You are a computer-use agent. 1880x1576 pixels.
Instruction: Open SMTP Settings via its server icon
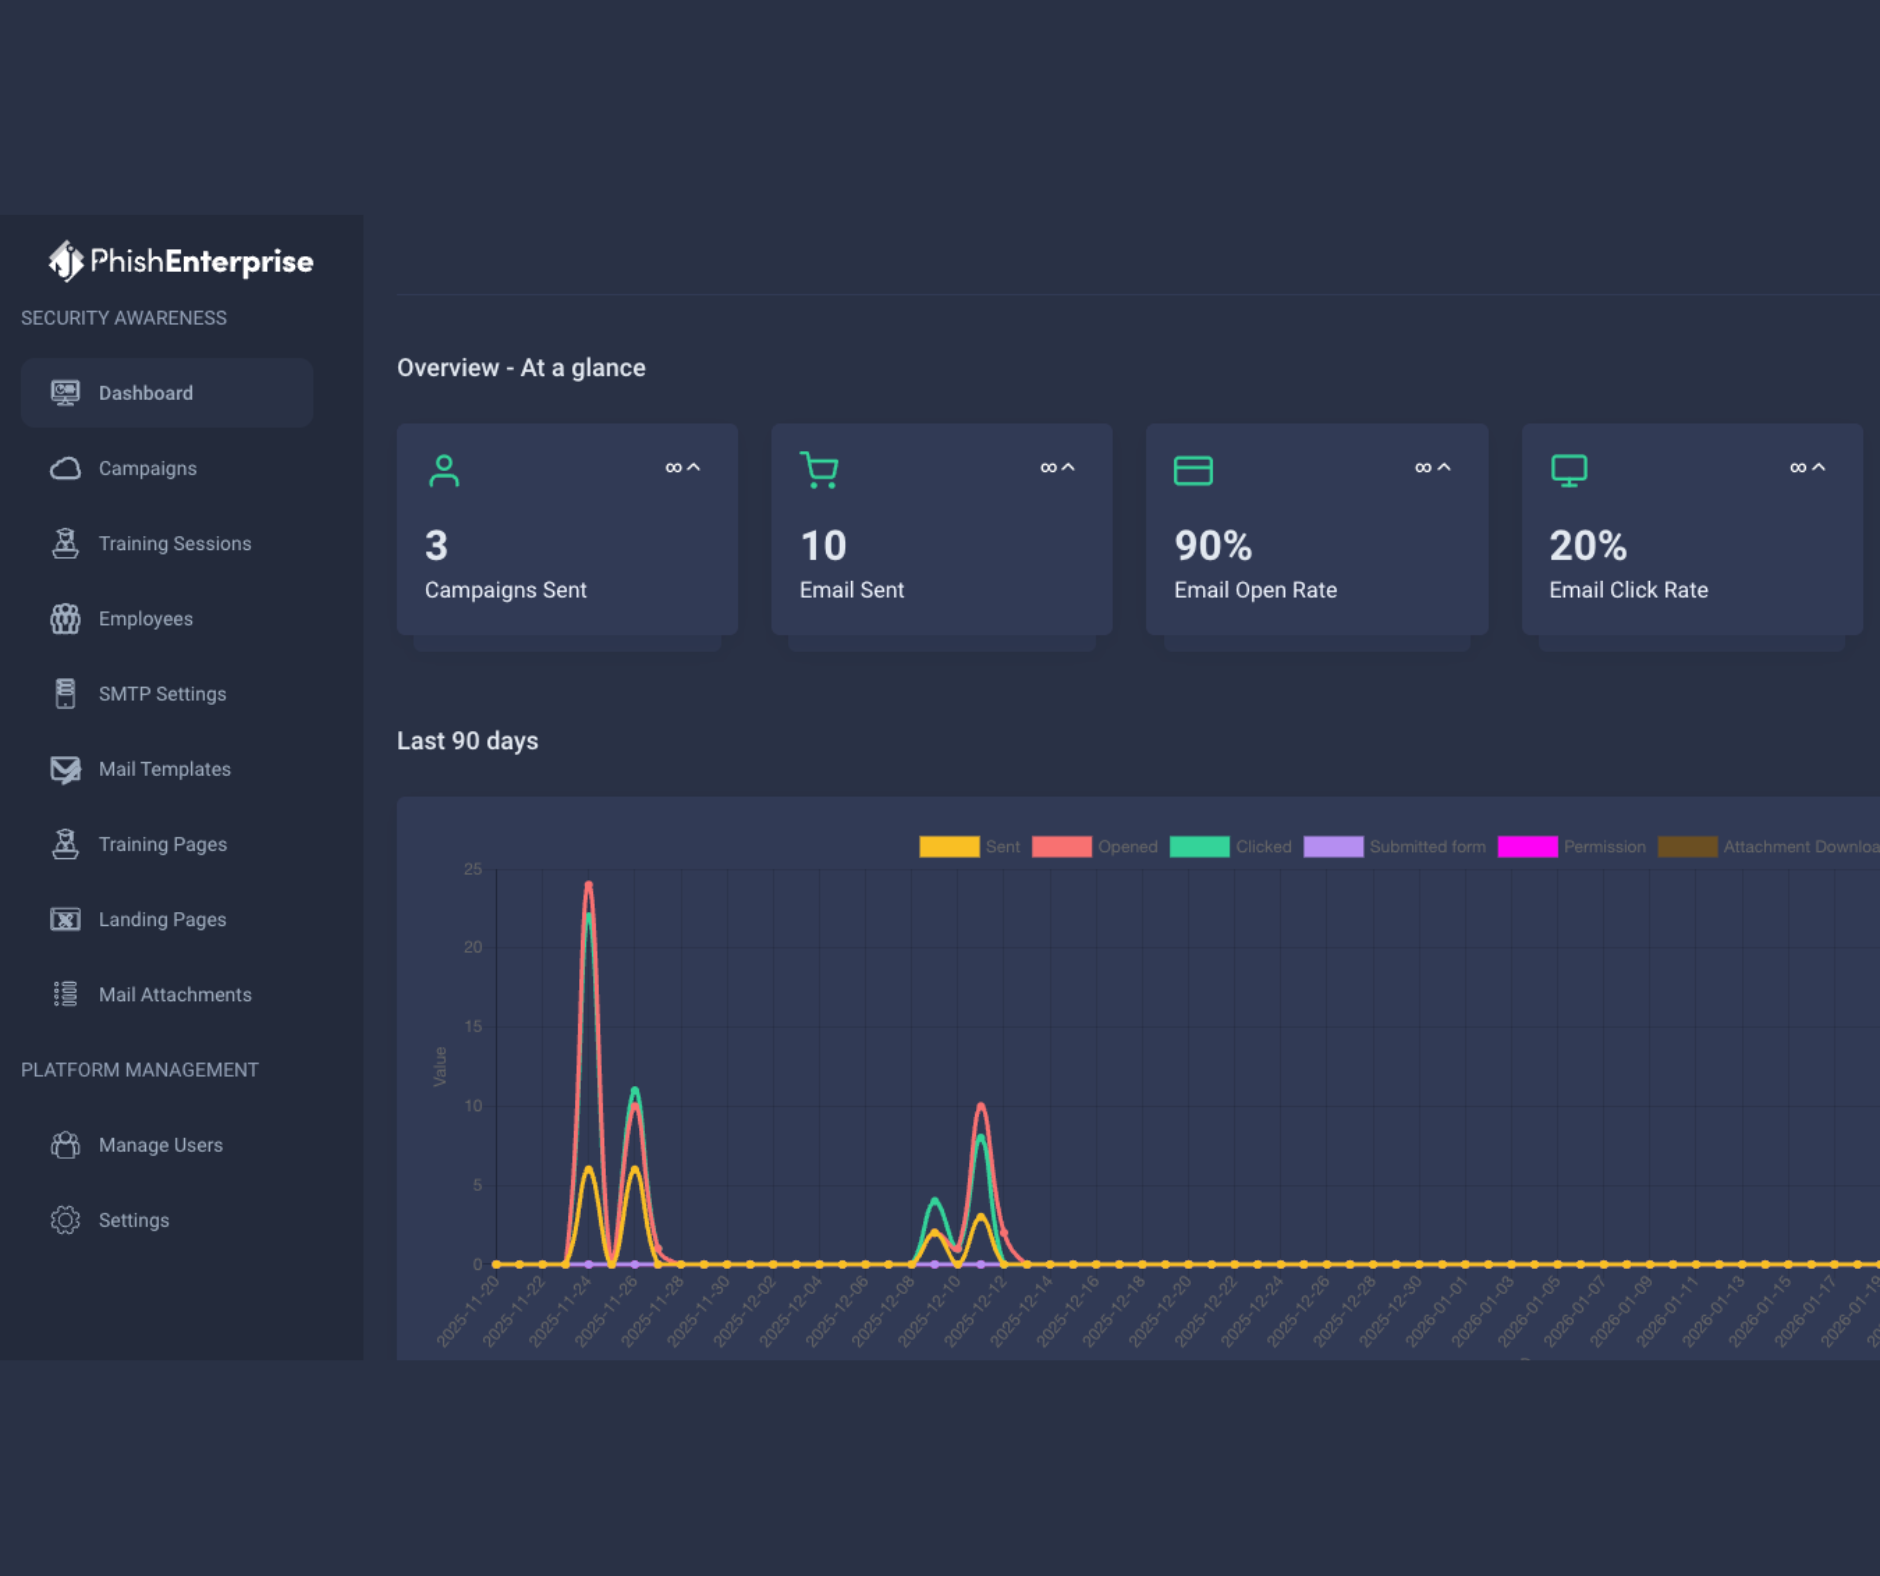[64, 693]
